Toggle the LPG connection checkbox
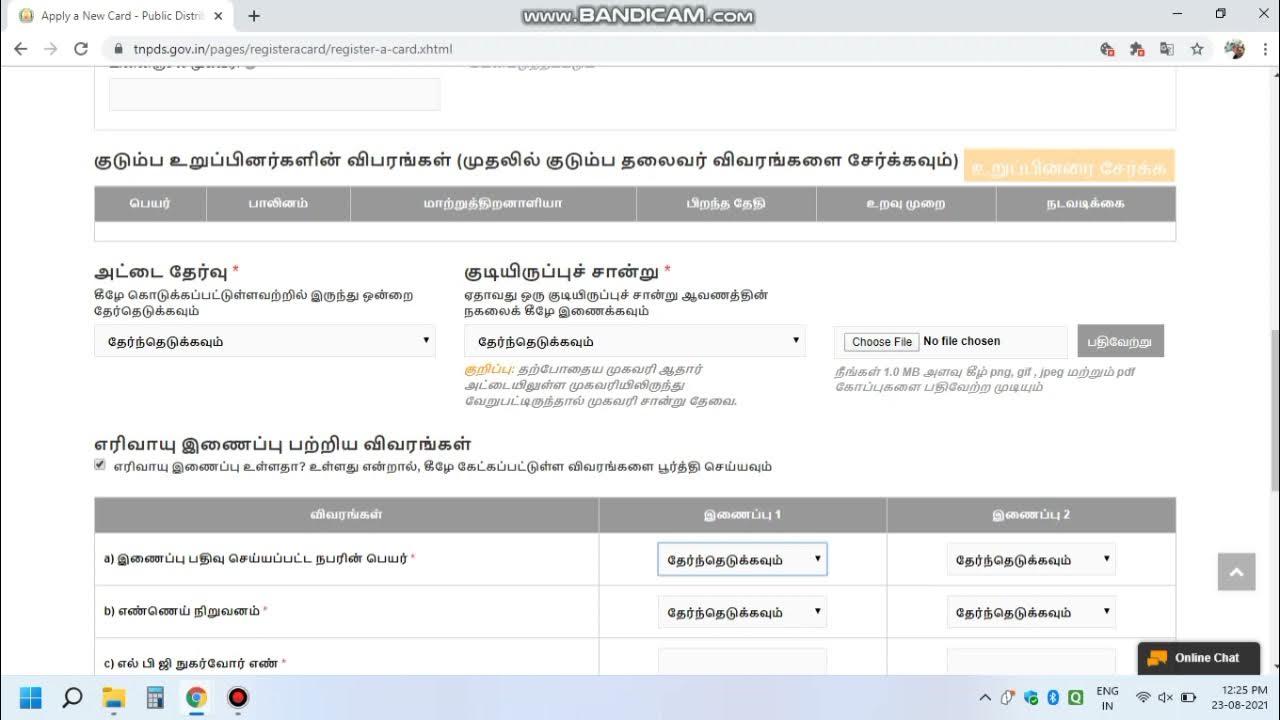The image size is (1280, 720). point(100,465)
